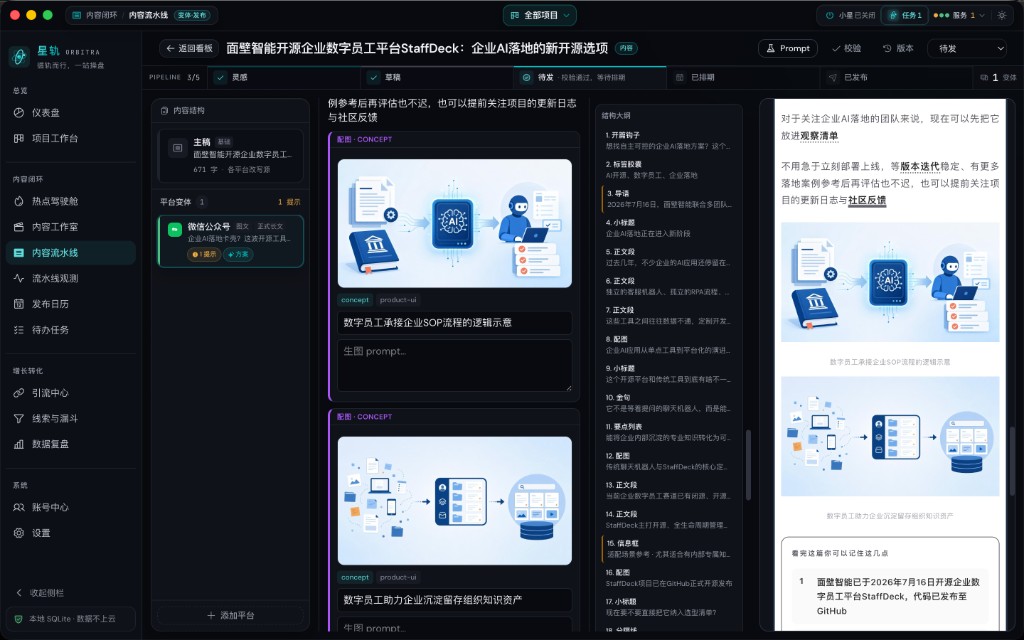Click the 1 提示 count in 平台变体 header

[289, 202]
